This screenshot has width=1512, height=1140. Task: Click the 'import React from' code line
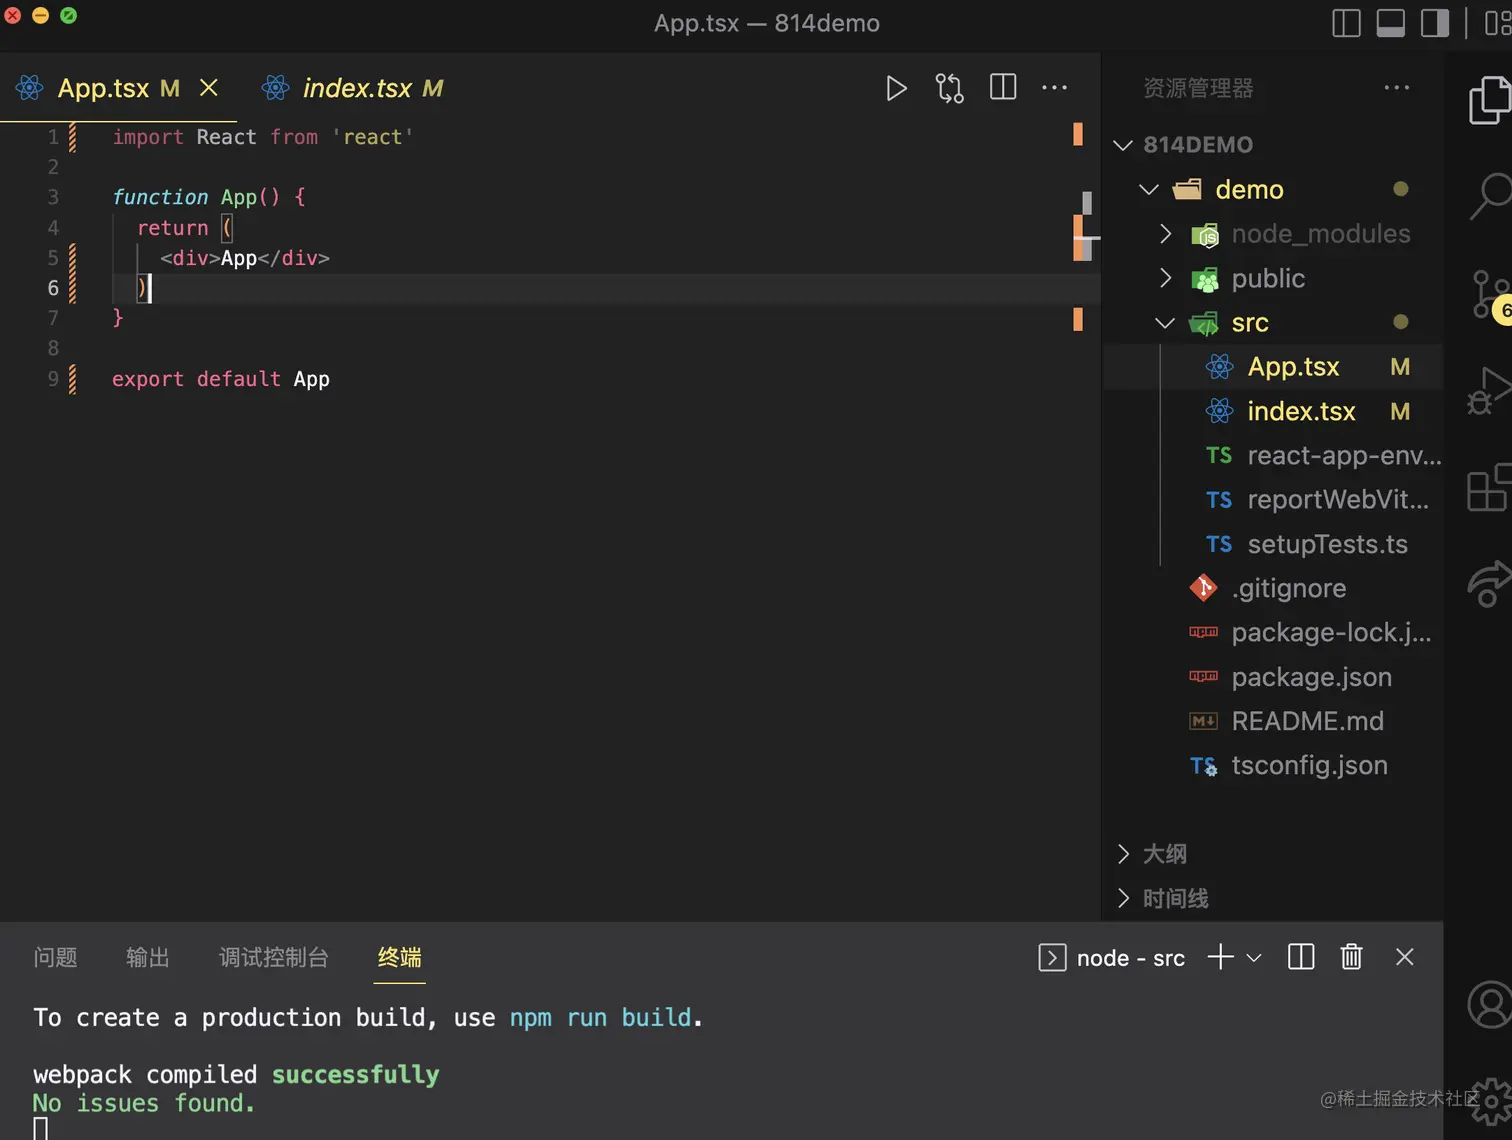click(x=262, y=137)
